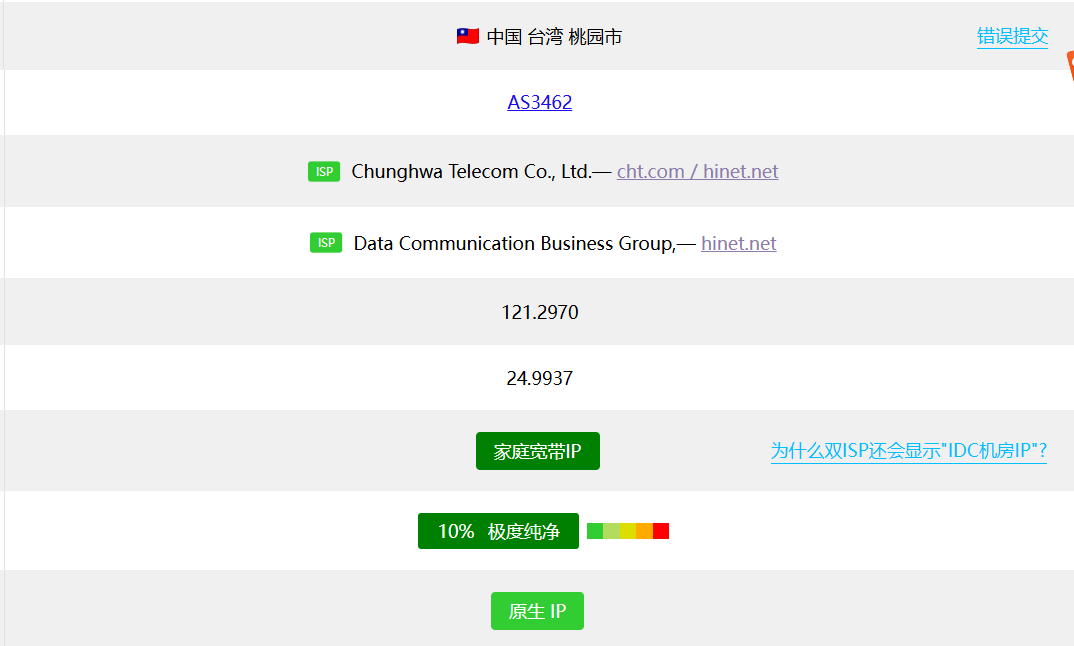Open the hinet.net link for Data Communication
1074x646 pixels.
738,243
